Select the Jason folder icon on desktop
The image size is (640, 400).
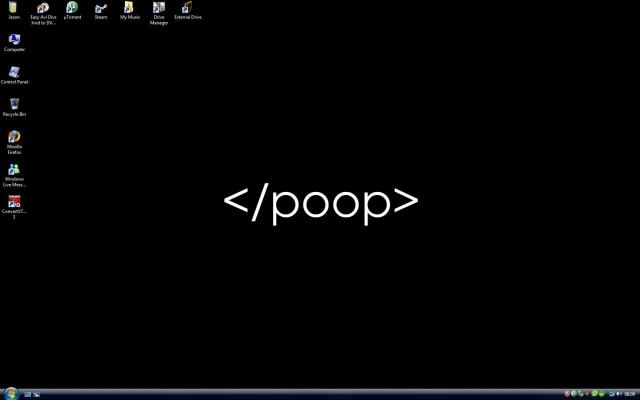coord(14,11)
